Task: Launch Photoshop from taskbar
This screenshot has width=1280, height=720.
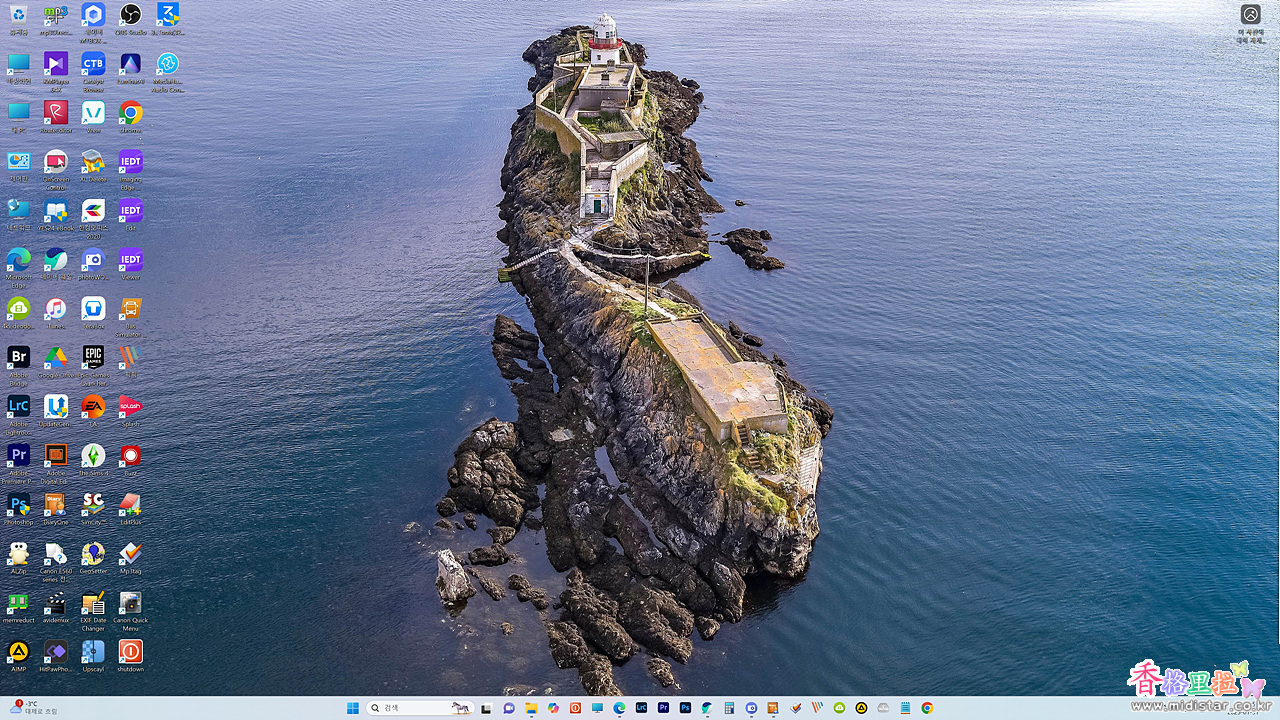Action: (x=685, y=708)
